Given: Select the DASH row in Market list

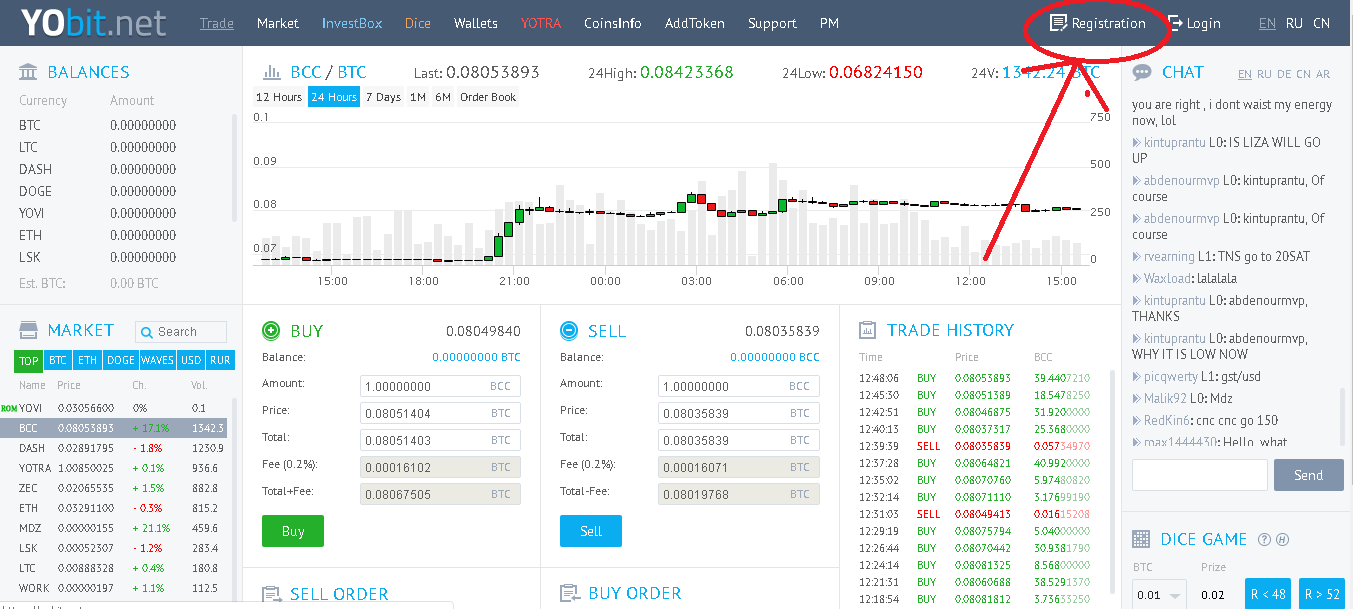Looking at the screenshot, I should pos(121,448).
